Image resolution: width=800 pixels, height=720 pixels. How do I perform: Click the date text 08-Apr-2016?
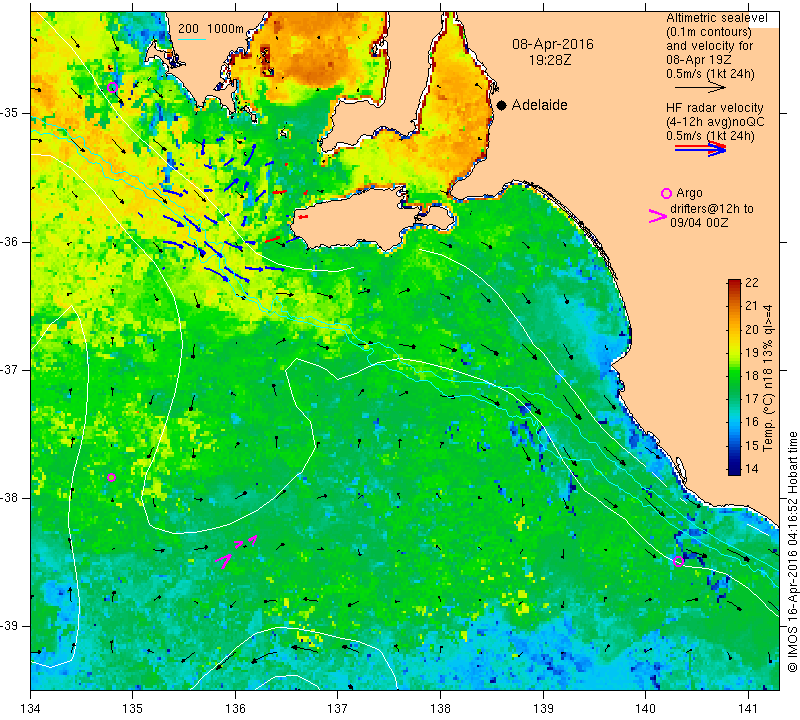[x=553, y=44]
